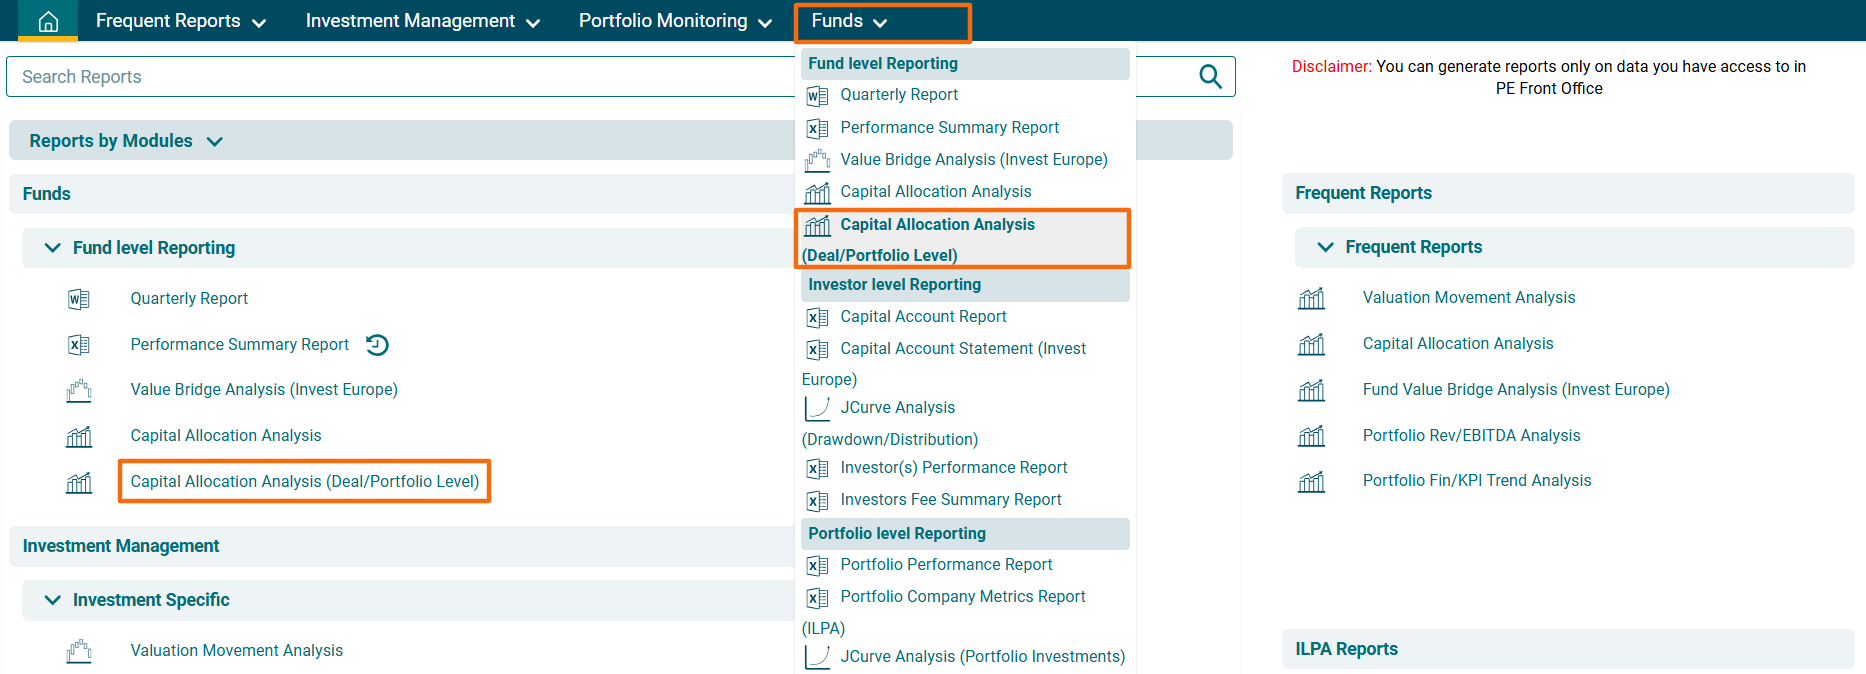The height and width of the screenshot is (674, 1866).
Task: Click the search magnifier icon
Action: (1210, 77)
